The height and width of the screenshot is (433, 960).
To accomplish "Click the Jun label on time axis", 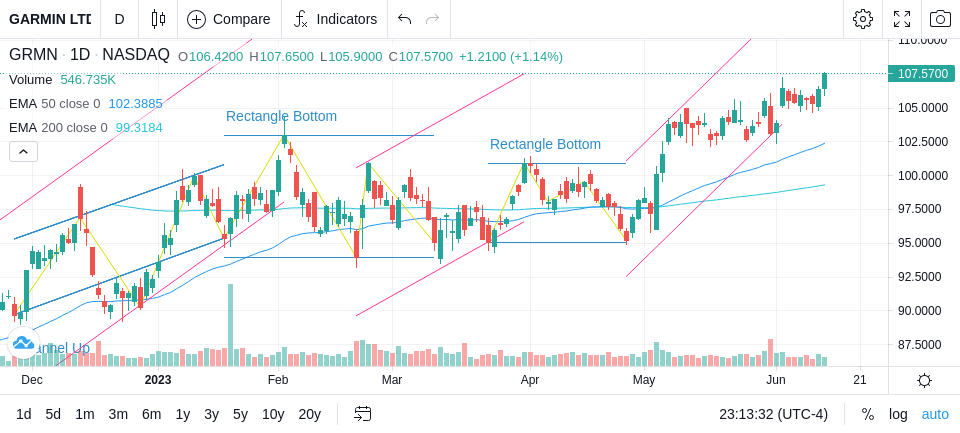I will (x=776, y=380).
